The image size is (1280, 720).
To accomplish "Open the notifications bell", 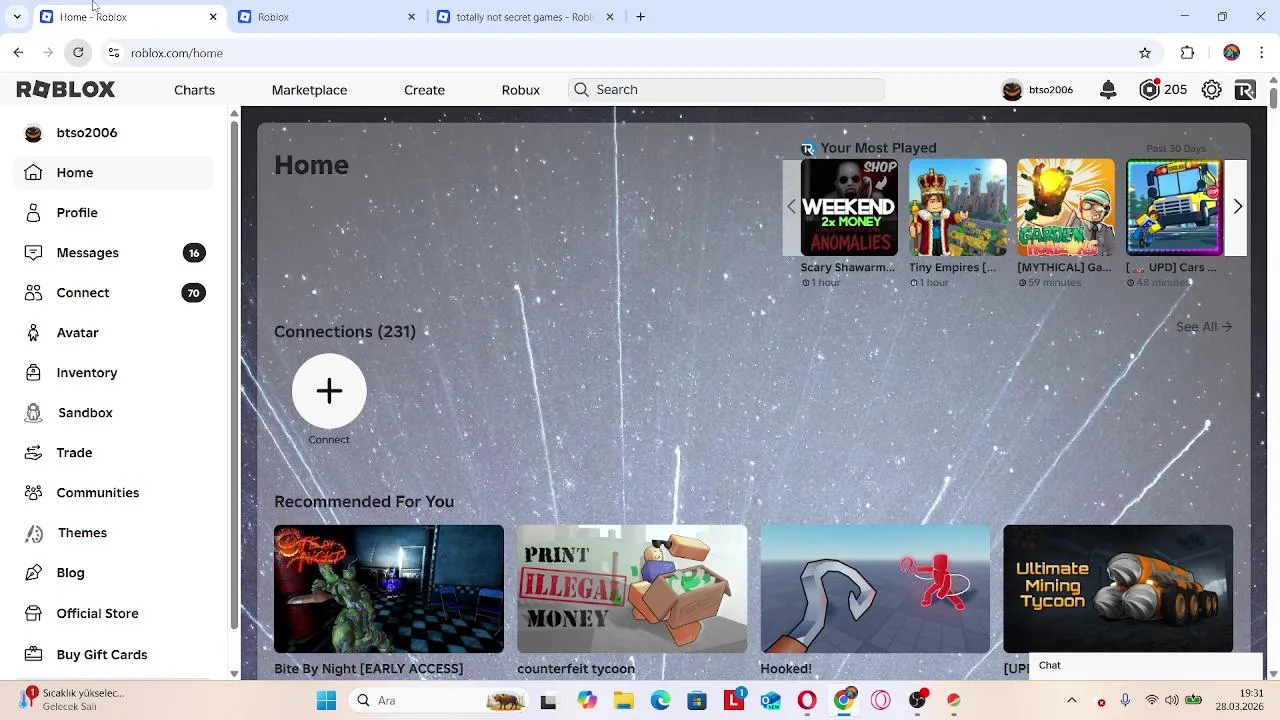I will [x=1108, y=90].
